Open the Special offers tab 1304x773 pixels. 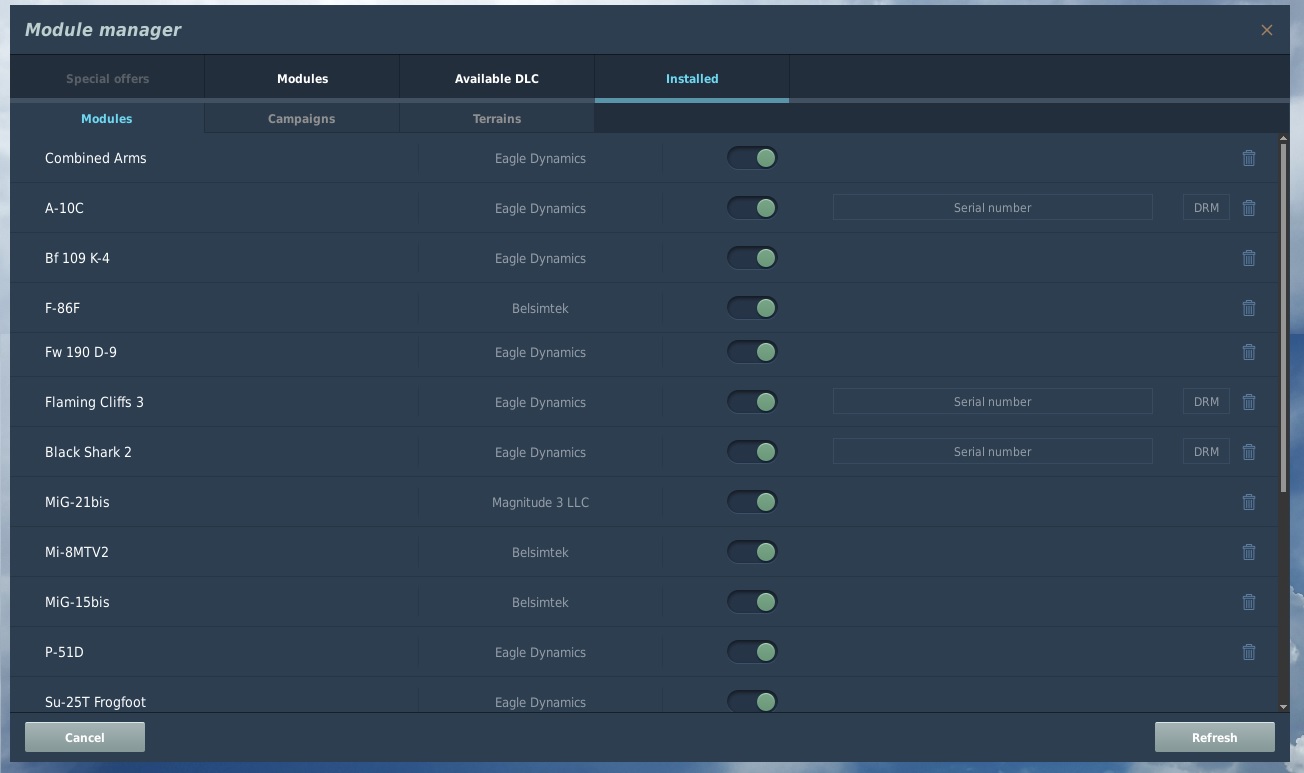click(107, 78)
